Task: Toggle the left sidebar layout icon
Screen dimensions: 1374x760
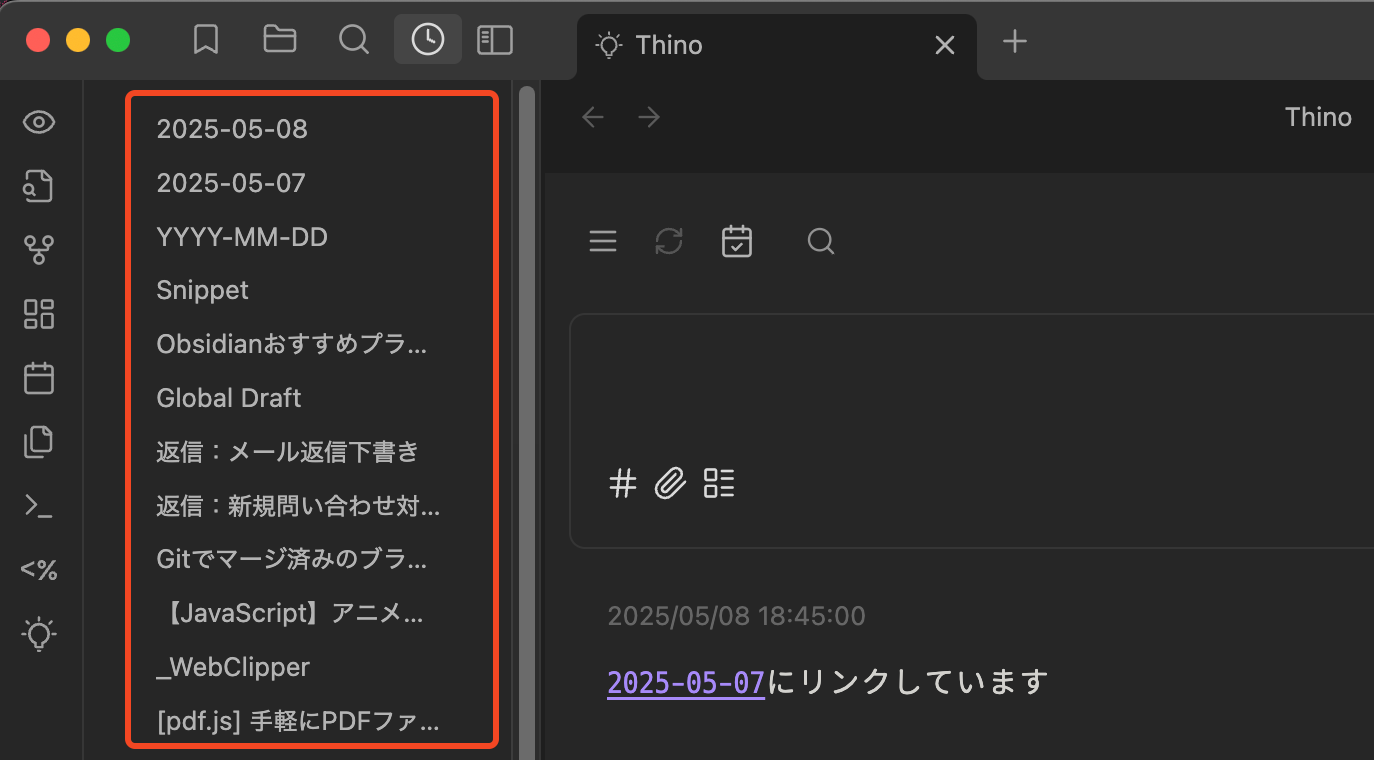Action: (495, 40)
